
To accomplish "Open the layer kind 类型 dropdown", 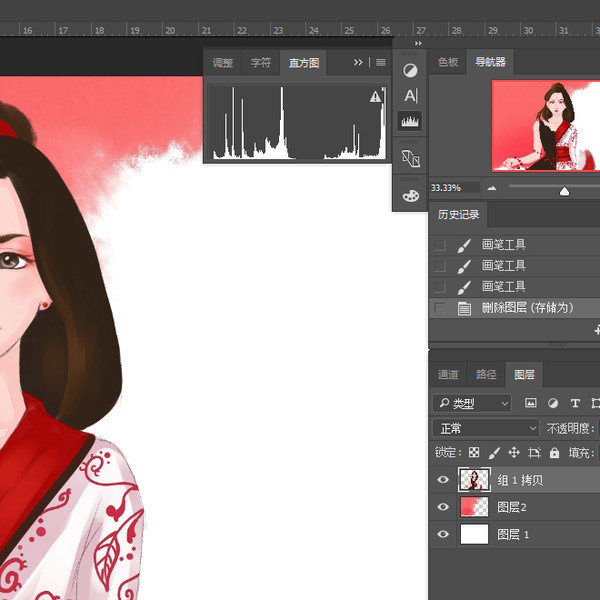I will pos(472,403).
